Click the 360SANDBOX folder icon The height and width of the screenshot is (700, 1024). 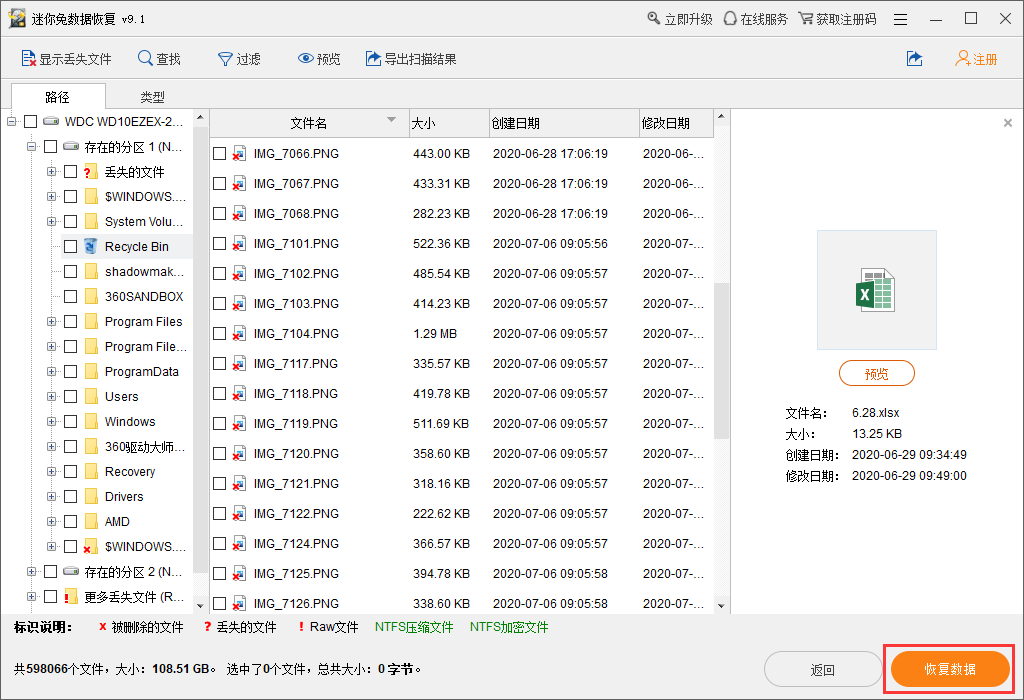[x=91, y=296]
